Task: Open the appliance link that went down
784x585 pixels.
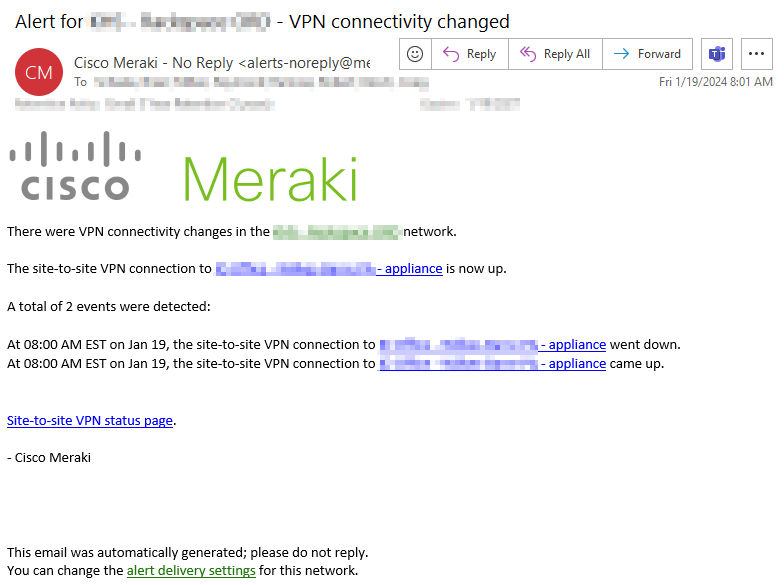Action: 573,345
